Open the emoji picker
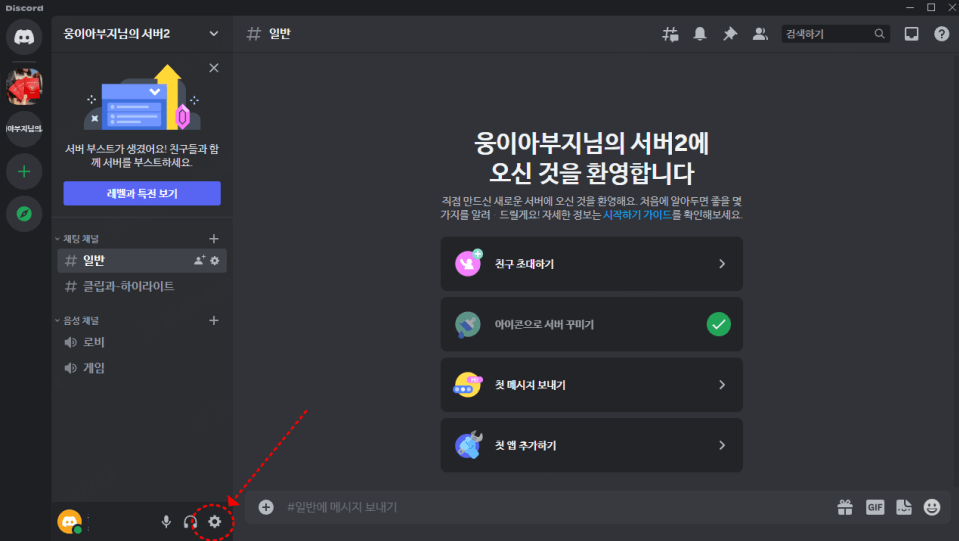The image size is (959, 541). (x=932, y=507)
